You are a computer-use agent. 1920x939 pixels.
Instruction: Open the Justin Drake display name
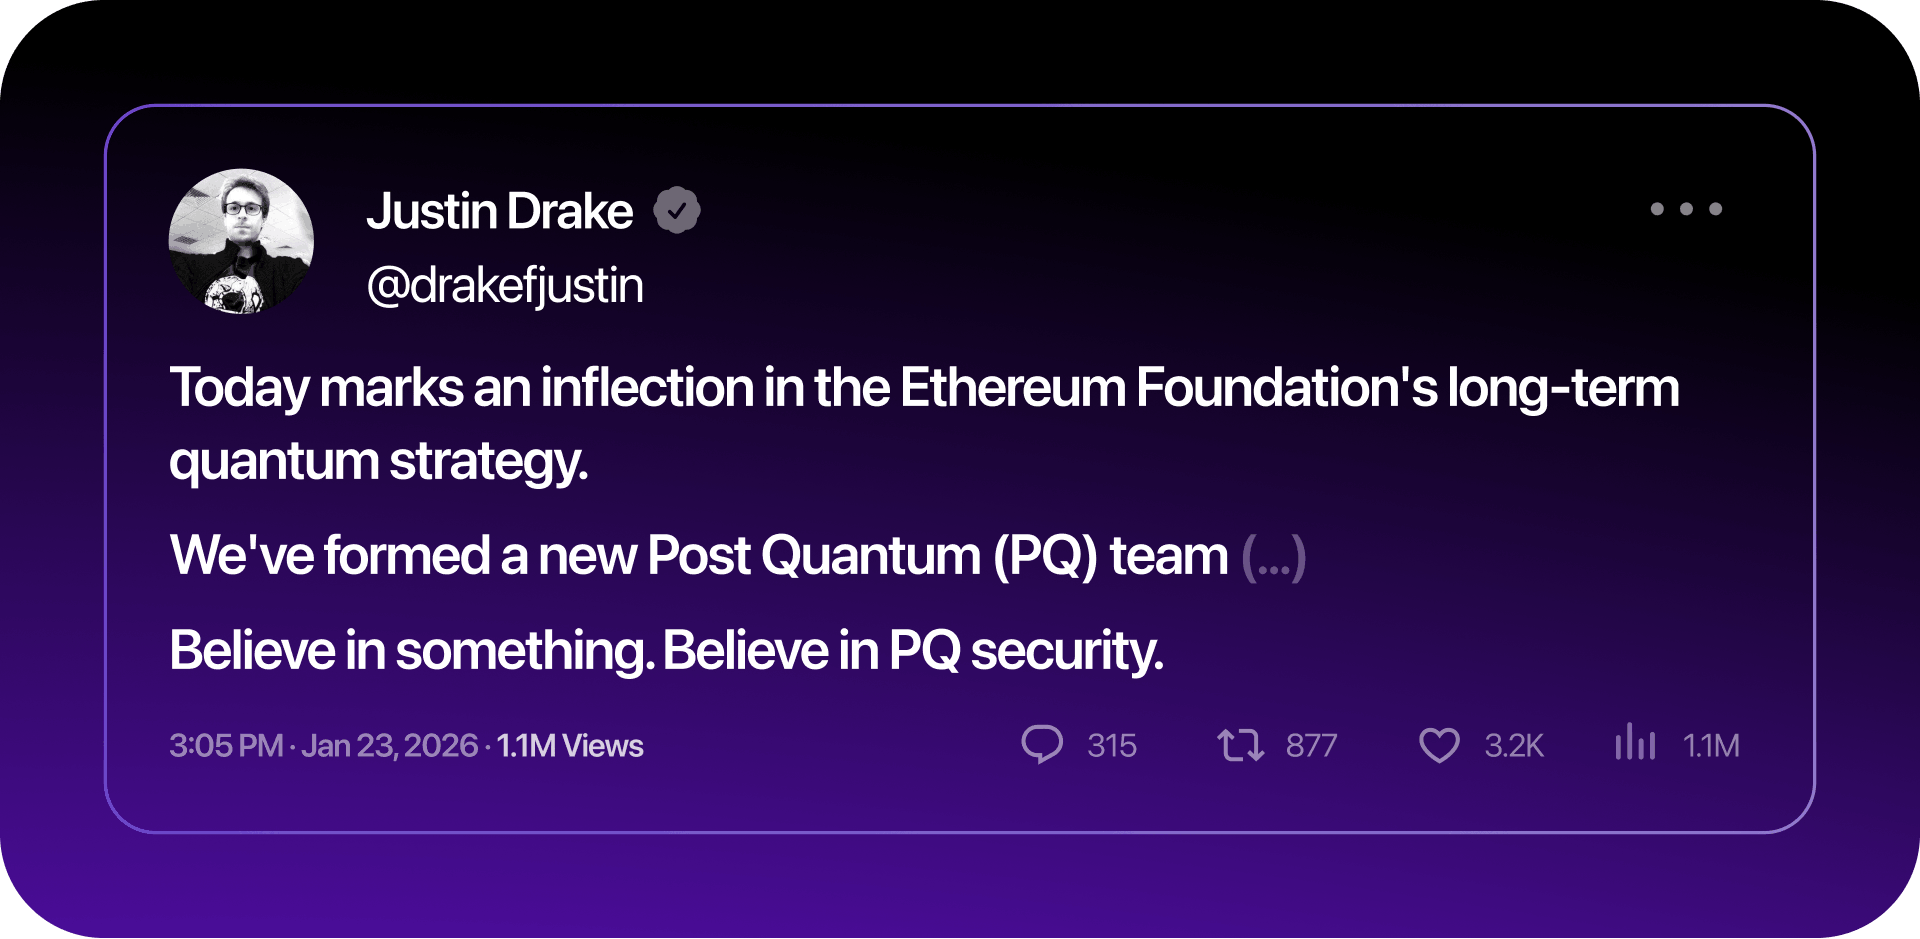500,212
